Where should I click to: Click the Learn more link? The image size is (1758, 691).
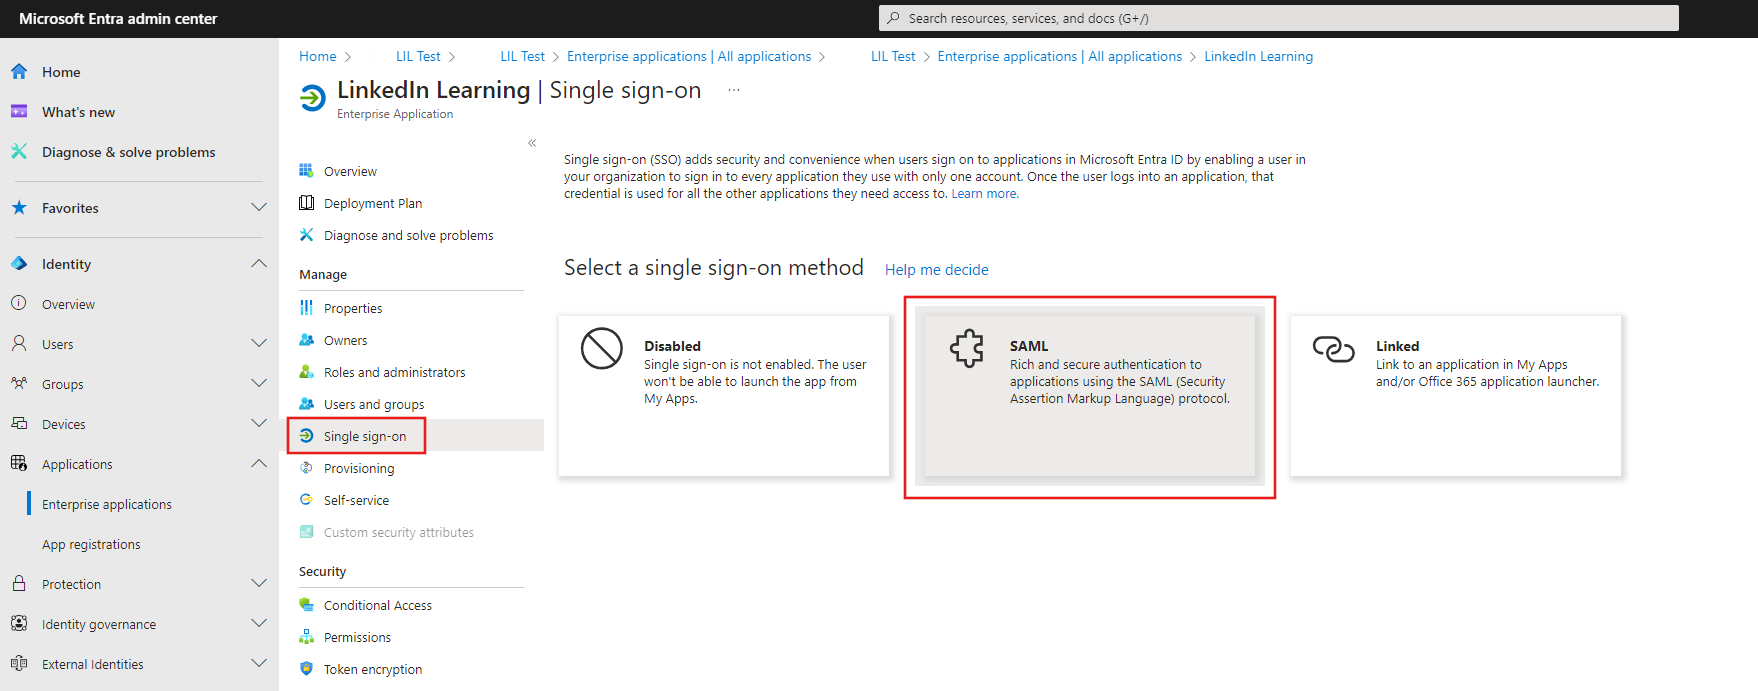click(985, 194)
